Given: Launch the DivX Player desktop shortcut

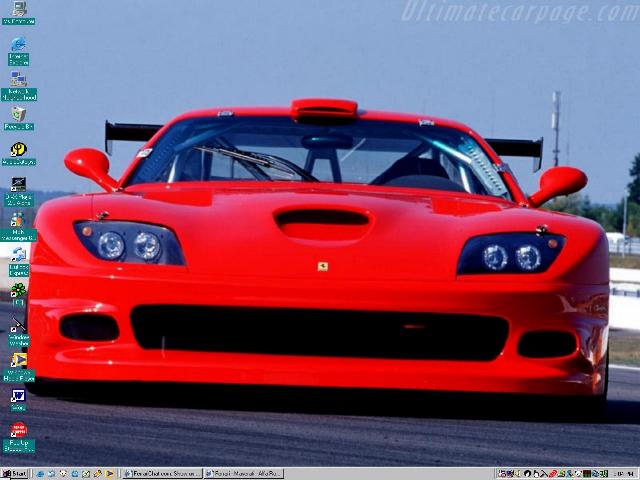Looking at the screenshot, I should click(19, 191).
